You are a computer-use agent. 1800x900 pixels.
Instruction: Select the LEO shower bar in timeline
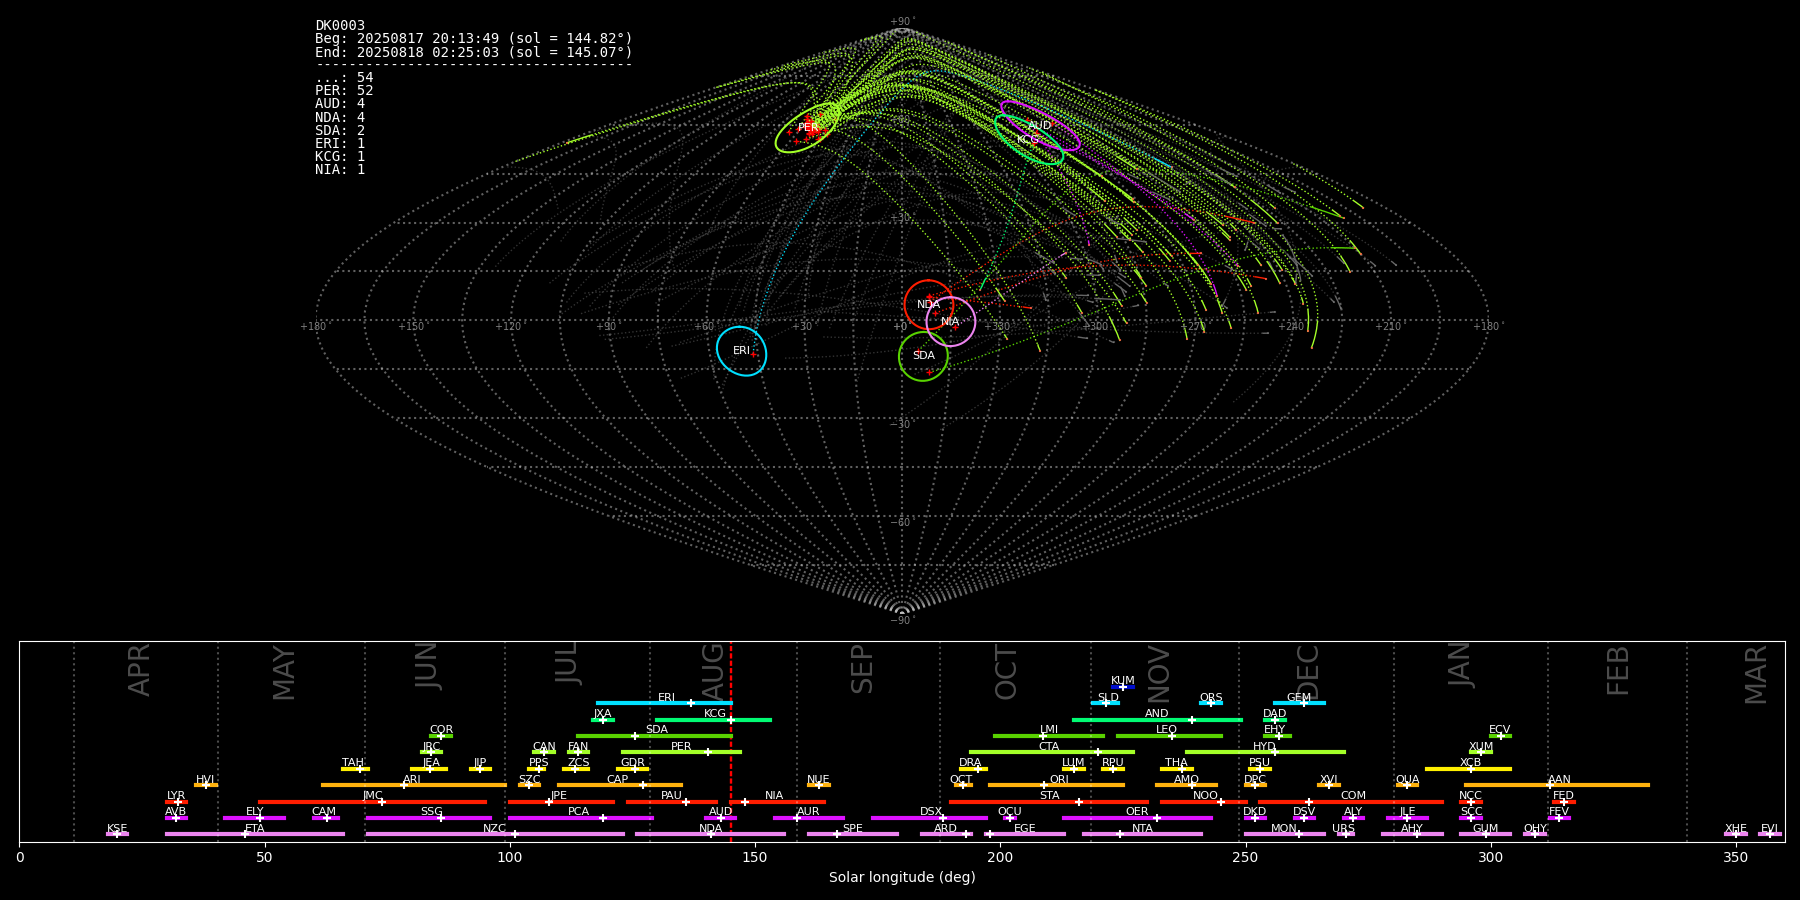click(x=1169, y=736)
